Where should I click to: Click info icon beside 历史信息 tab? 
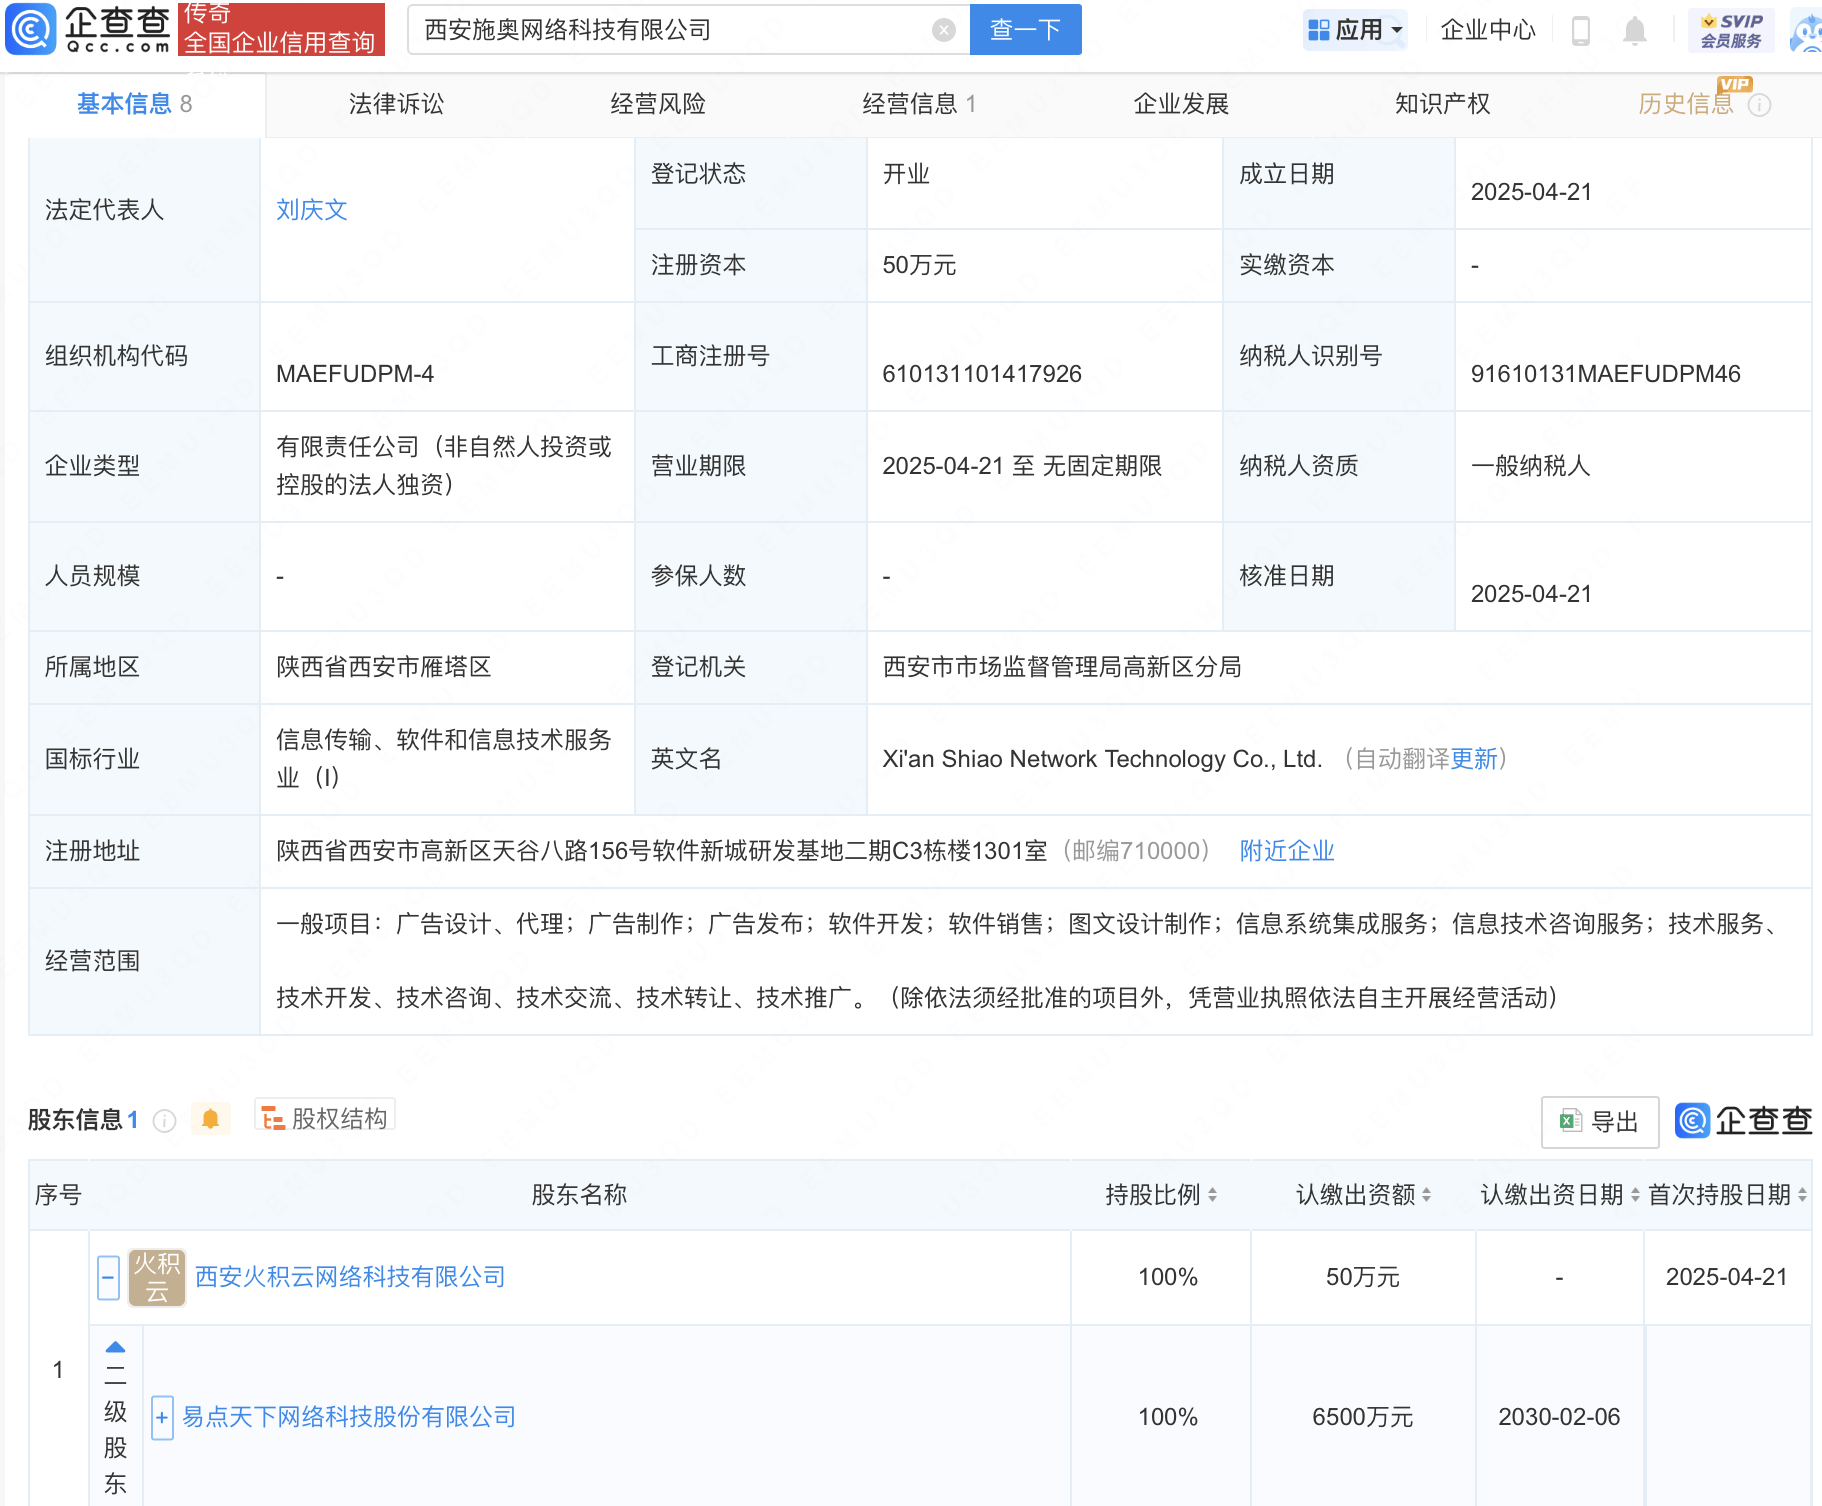(1760, 105)
